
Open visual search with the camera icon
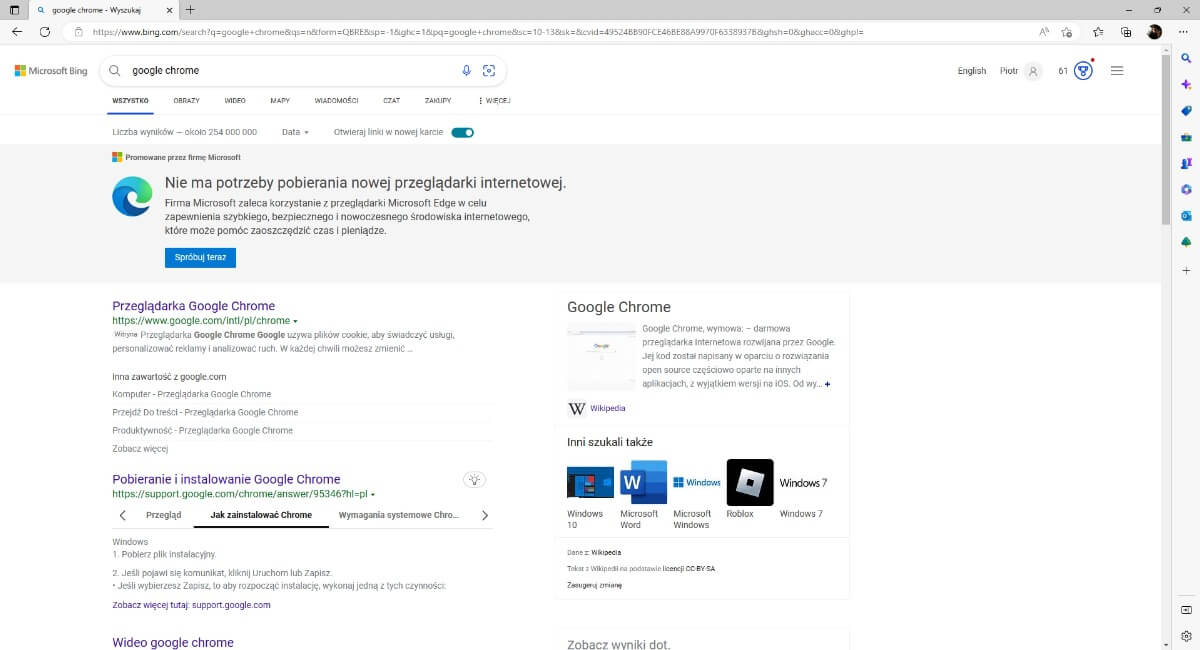point(489,70)
